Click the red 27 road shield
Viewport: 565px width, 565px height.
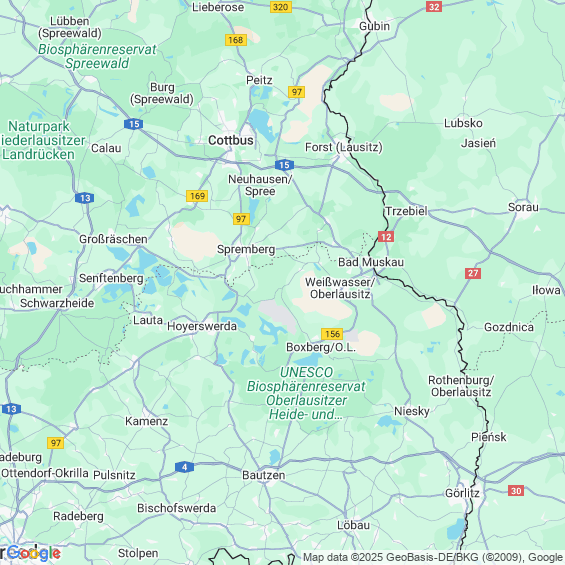pos(473,273)
